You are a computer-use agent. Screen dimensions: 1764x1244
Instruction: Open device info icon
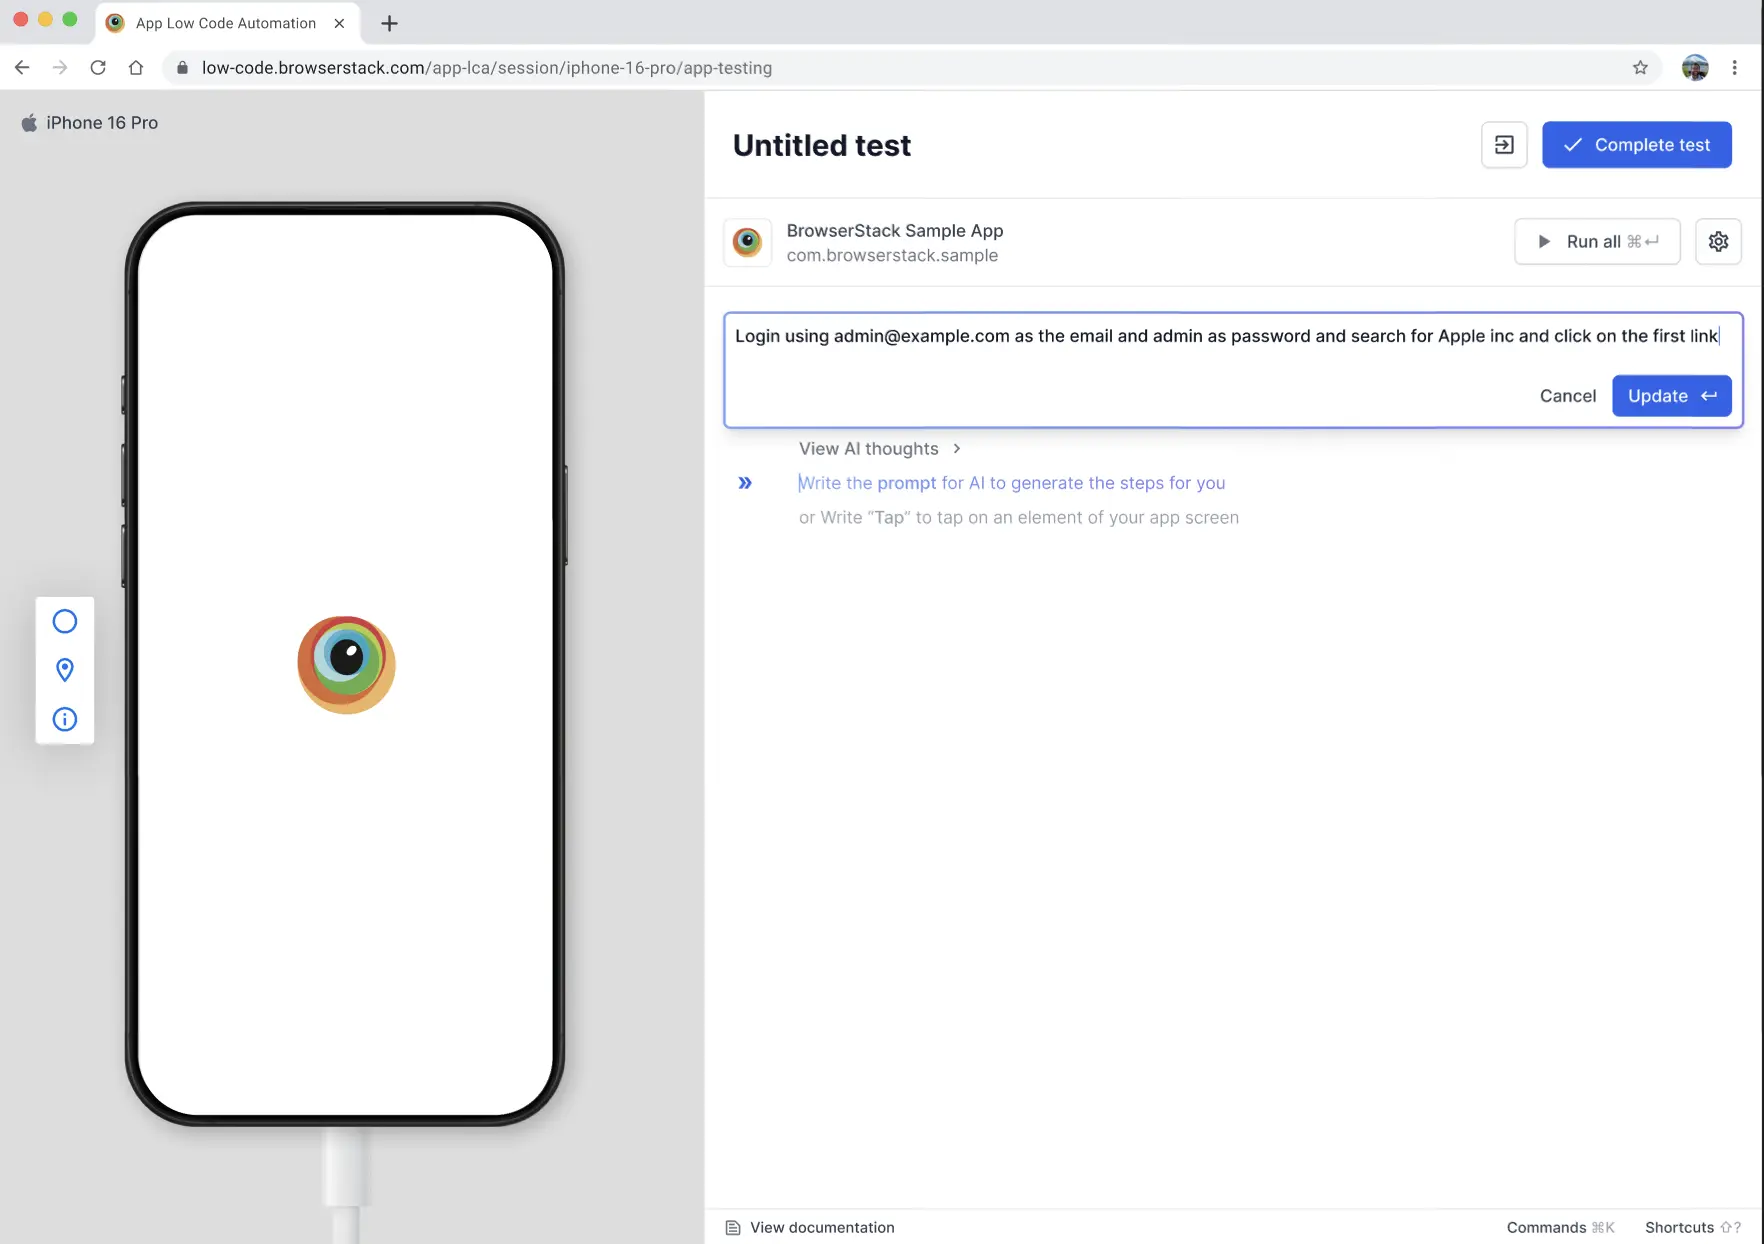65,719
